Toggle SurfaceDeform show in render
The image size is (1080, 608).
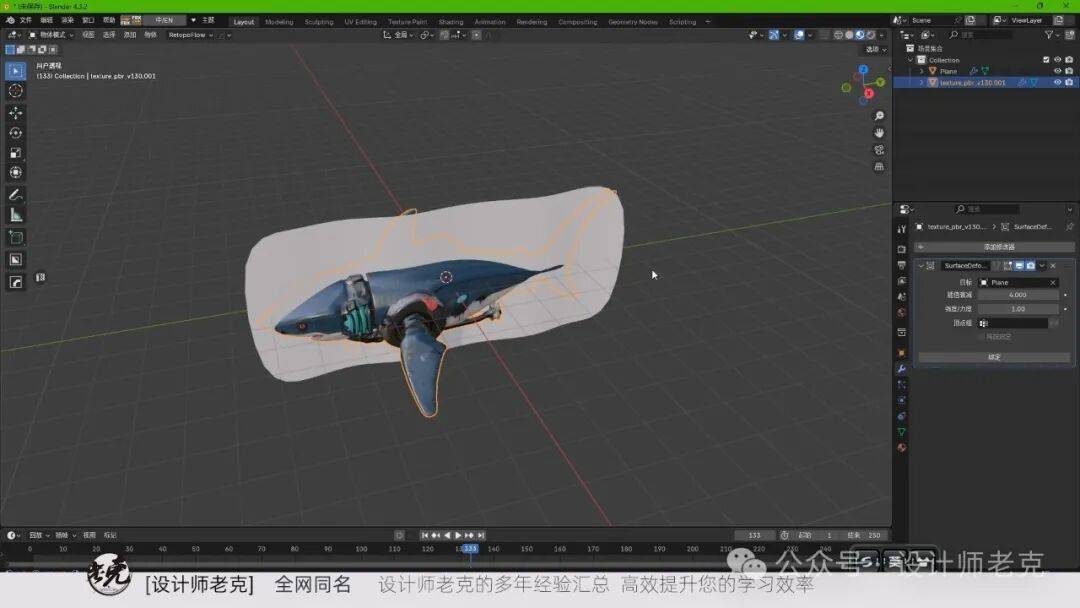click(1030, 266)
